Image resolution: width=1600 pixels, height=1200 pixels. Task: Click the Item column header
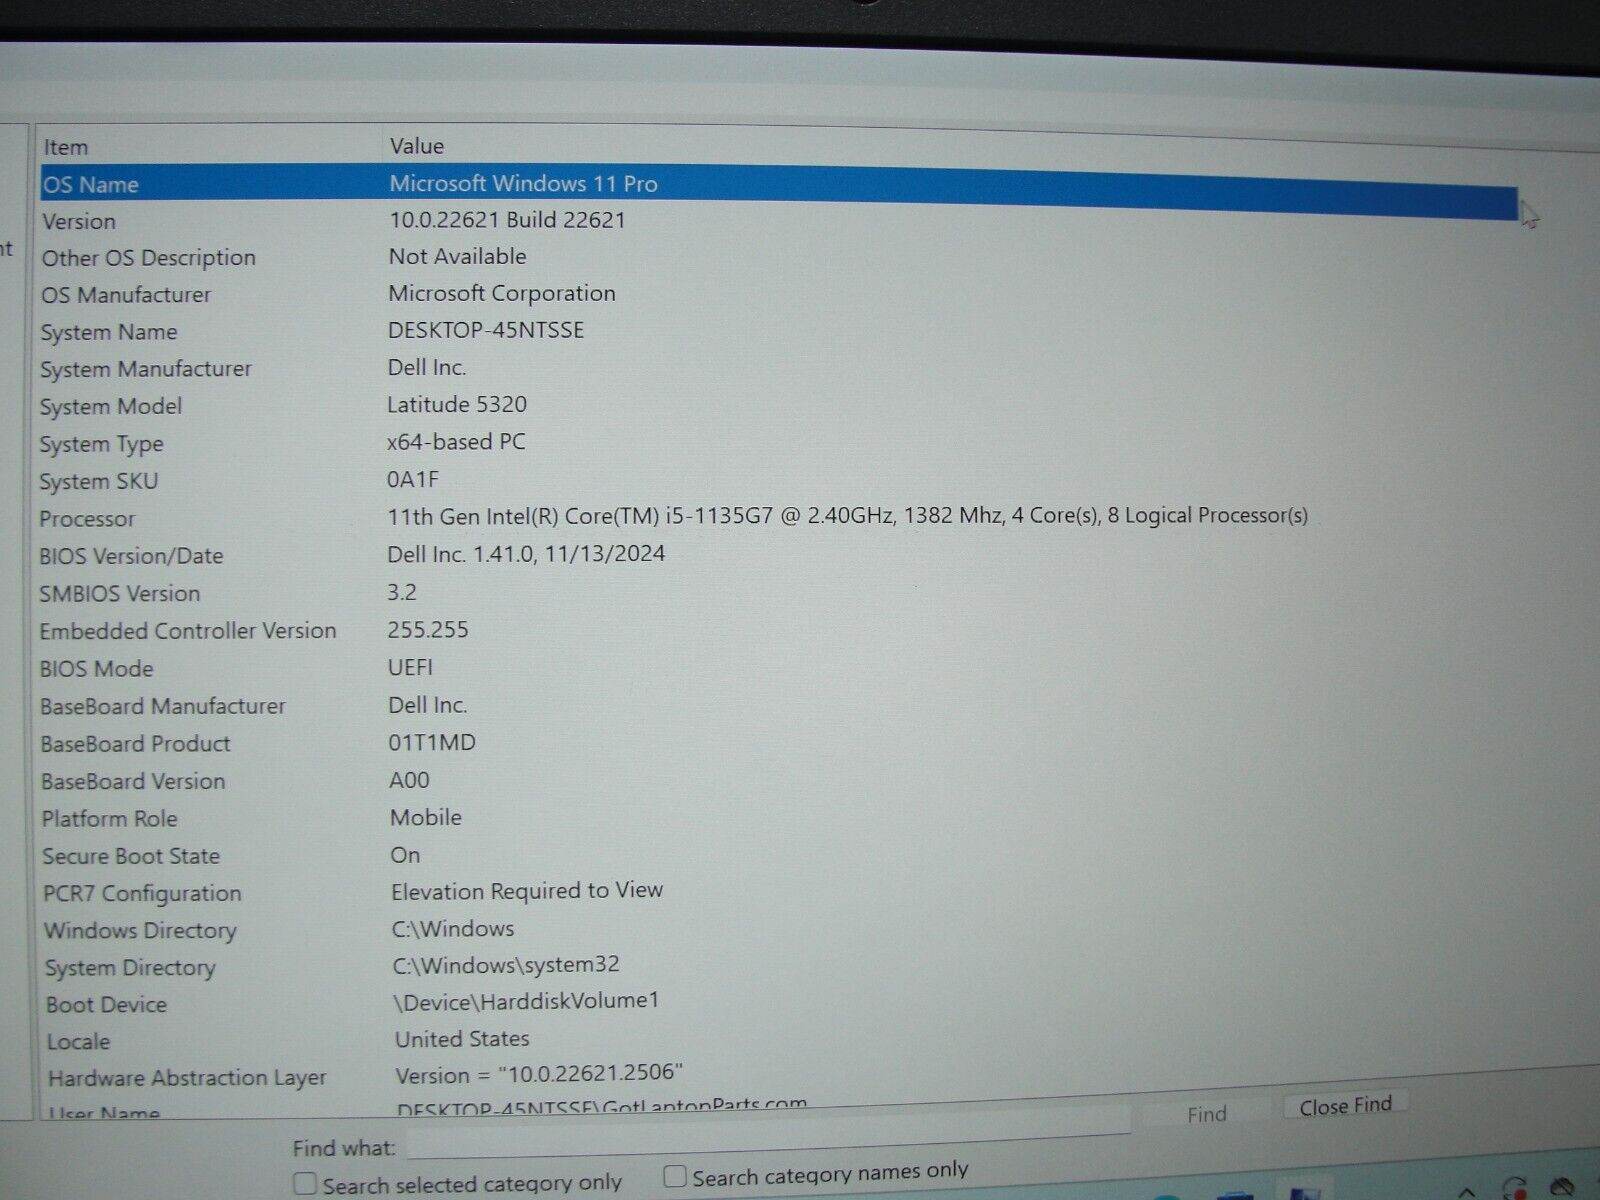click(x=66, y=146)
